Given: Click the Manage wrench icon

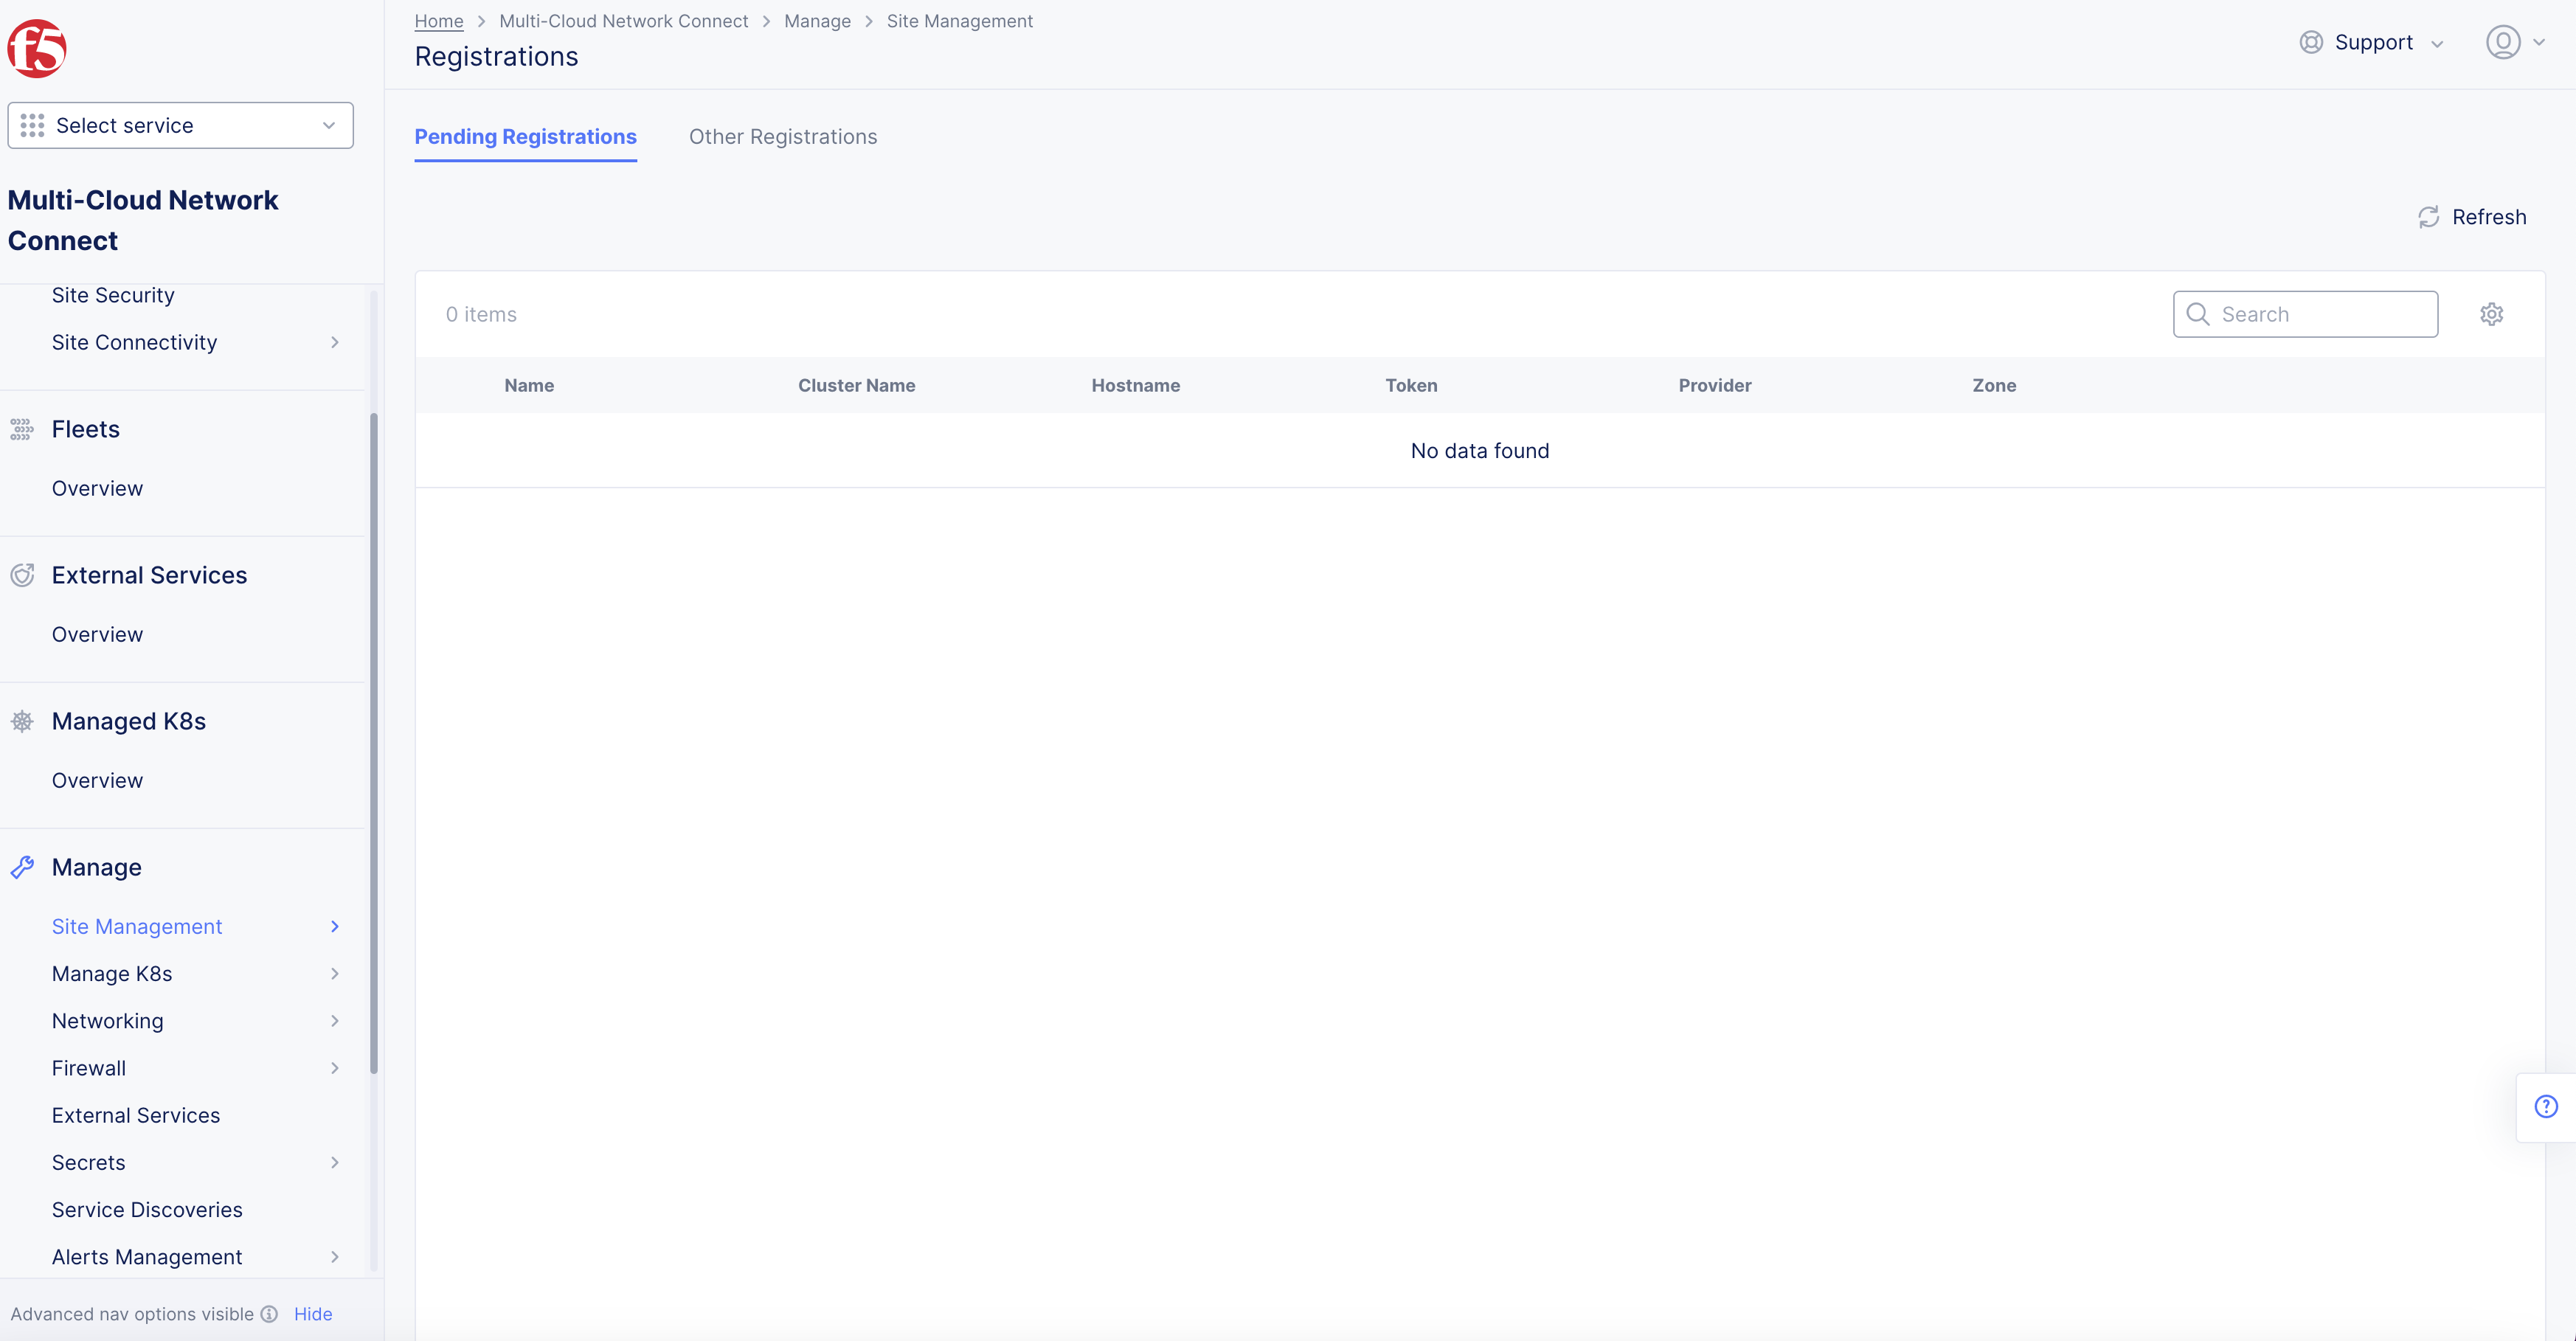Looking at the screenshot, I should point(22,867).
